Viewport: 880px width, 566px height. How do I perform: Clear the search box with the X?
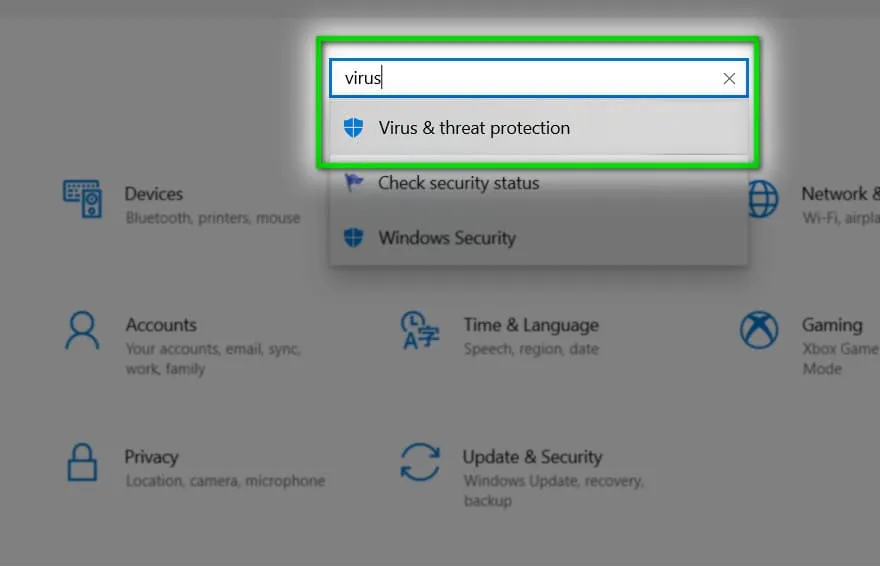pos(729,79)
